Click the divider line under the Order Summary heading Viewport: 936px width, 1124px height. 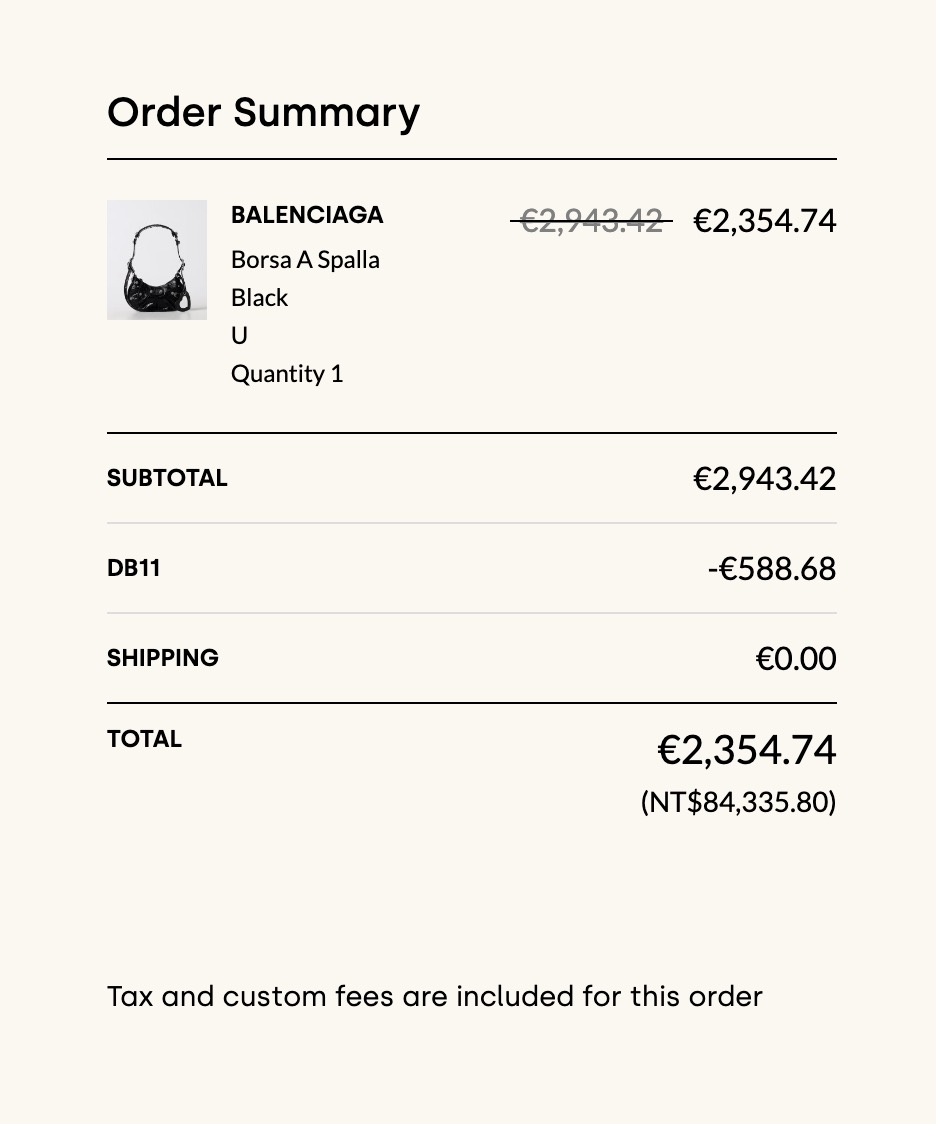pos(472,159)
